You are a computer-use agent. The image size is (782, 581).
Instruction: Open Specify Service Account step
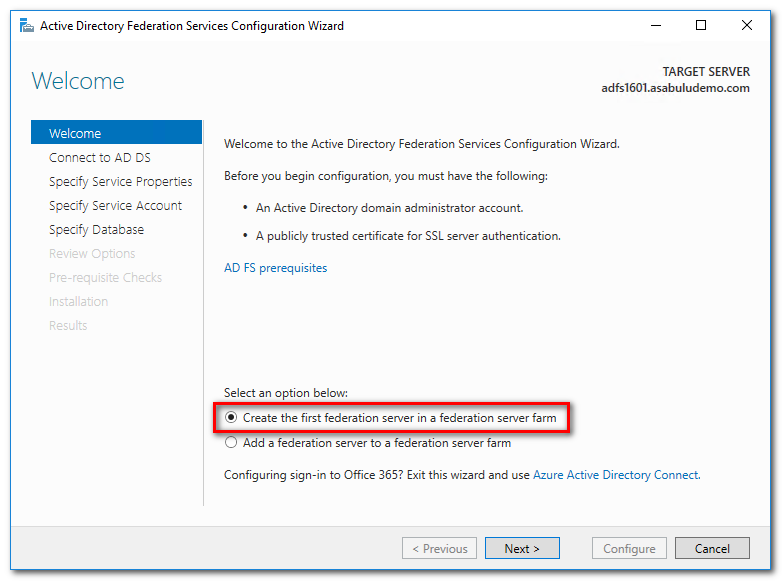click(115, 205)
